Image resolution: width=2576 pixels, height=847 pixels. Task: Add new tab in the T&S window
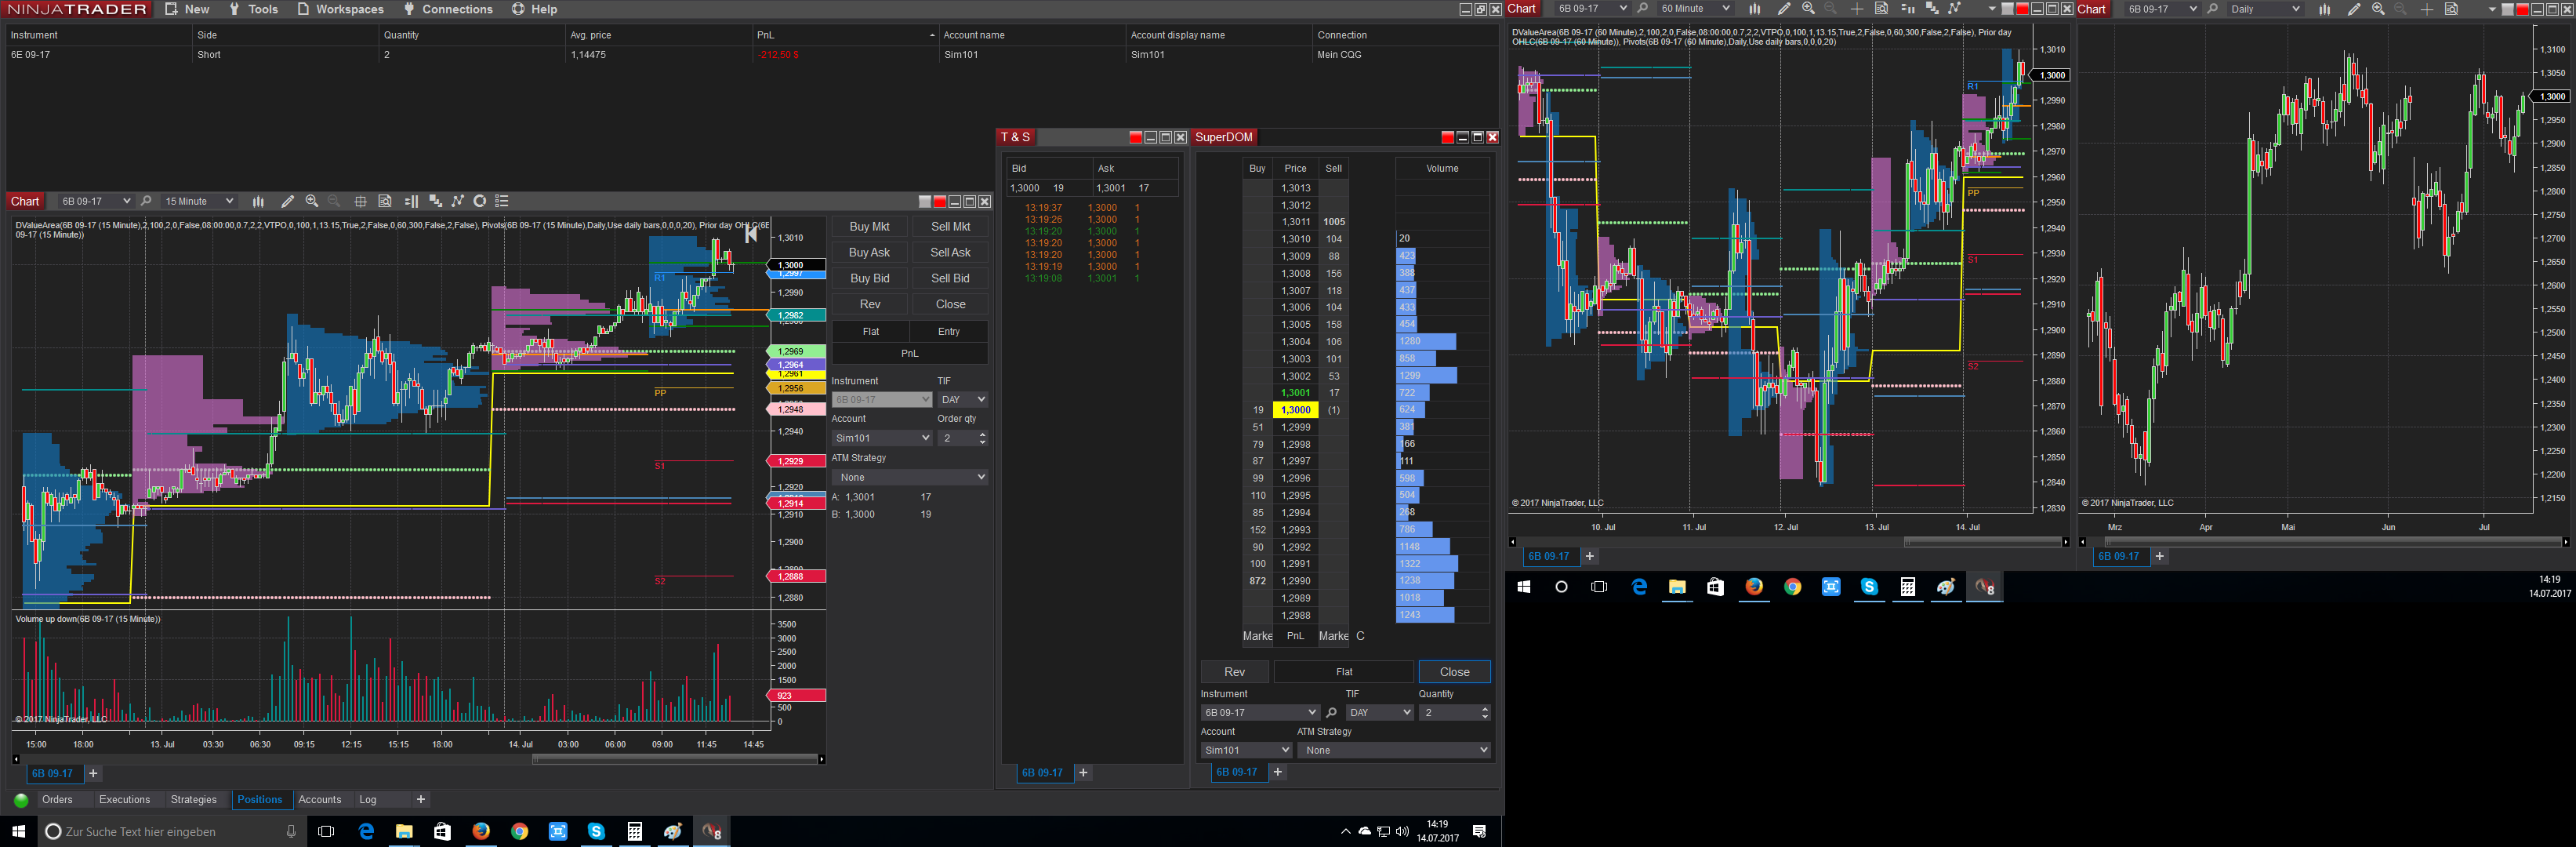1083,773
